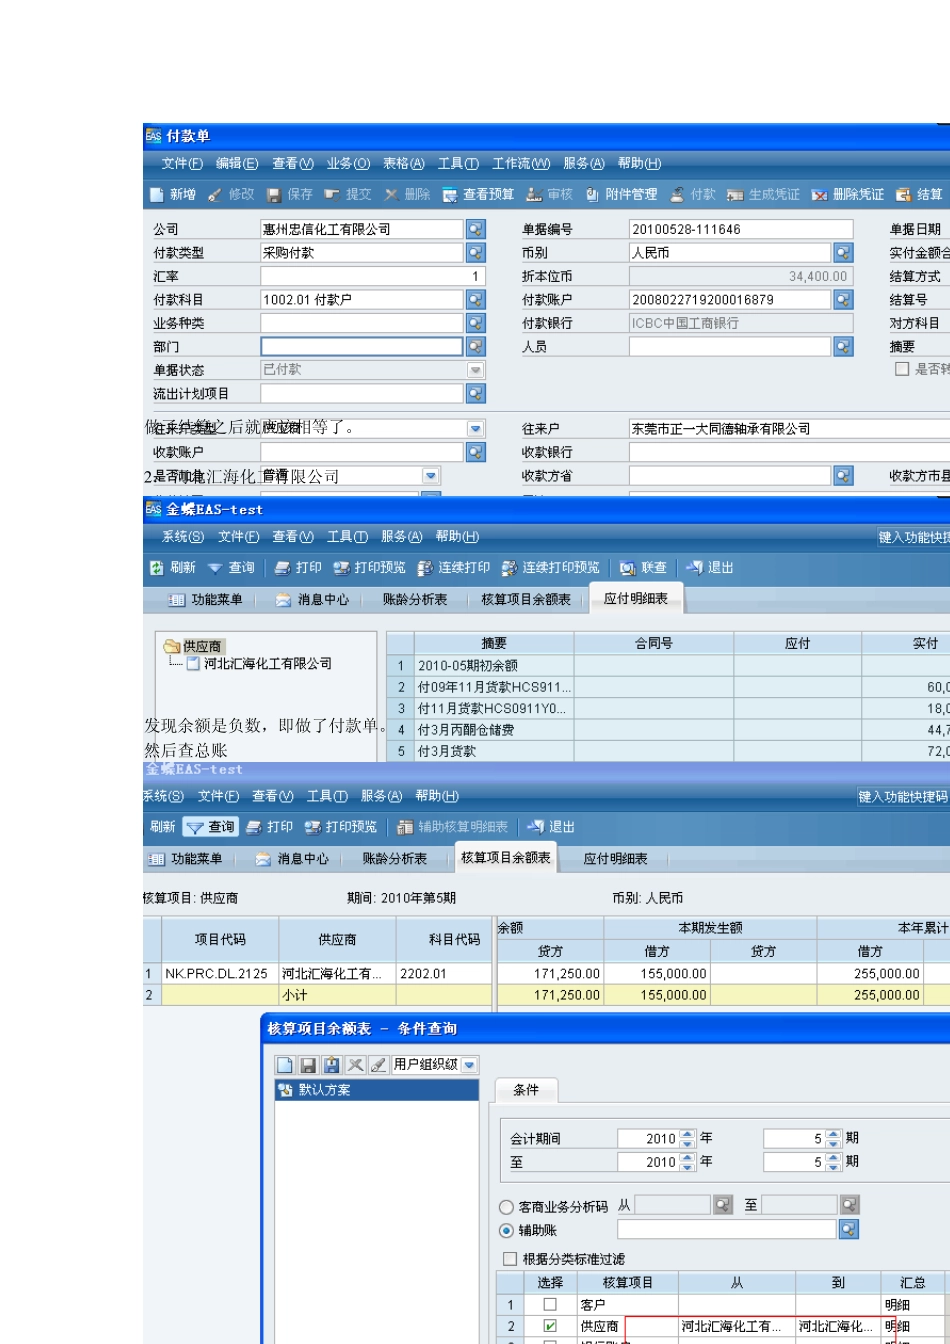Click the 审核 toolbar icon
The height and width of the screenshot is (1344, 950).
pyautogui.click(x=535, y=195)
